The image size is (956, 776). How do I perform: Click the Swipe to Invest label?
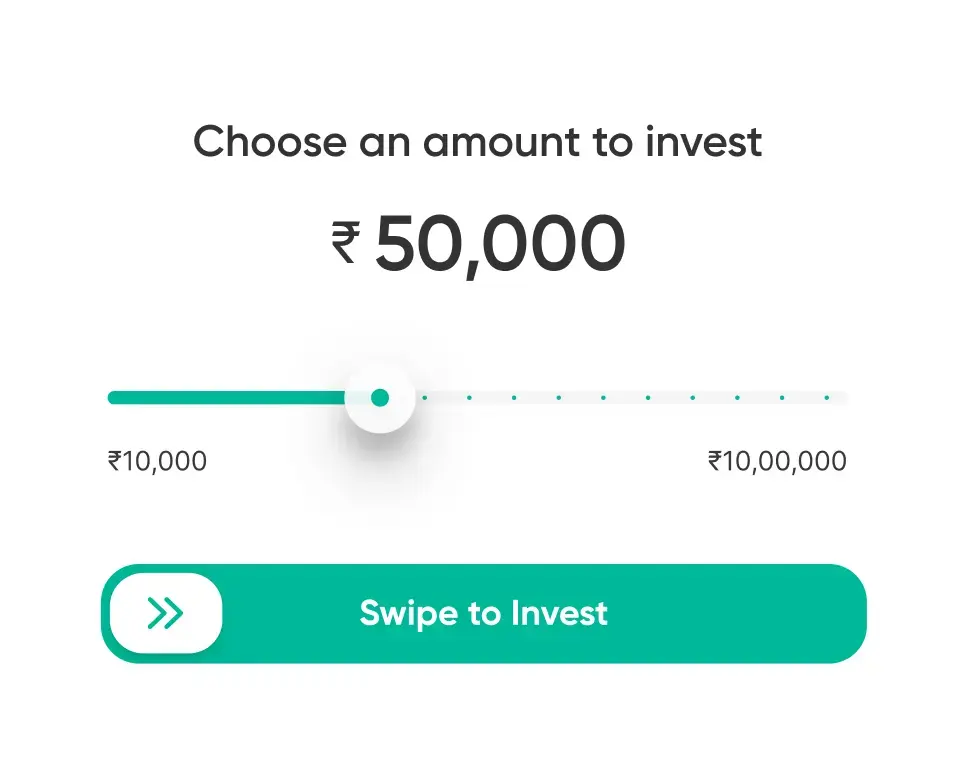[x=483, y=613]
